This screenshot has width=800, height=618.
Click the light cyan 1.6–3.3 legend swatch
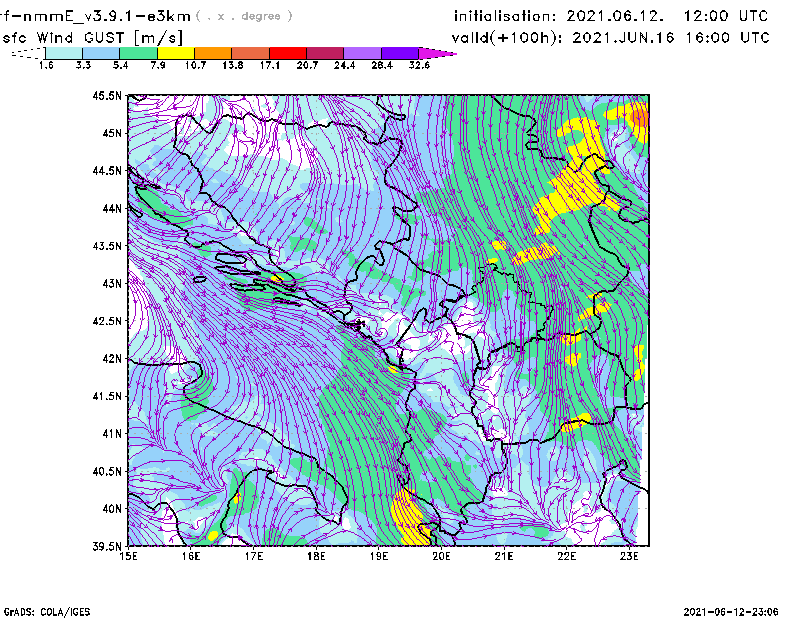tap(64, 53)
